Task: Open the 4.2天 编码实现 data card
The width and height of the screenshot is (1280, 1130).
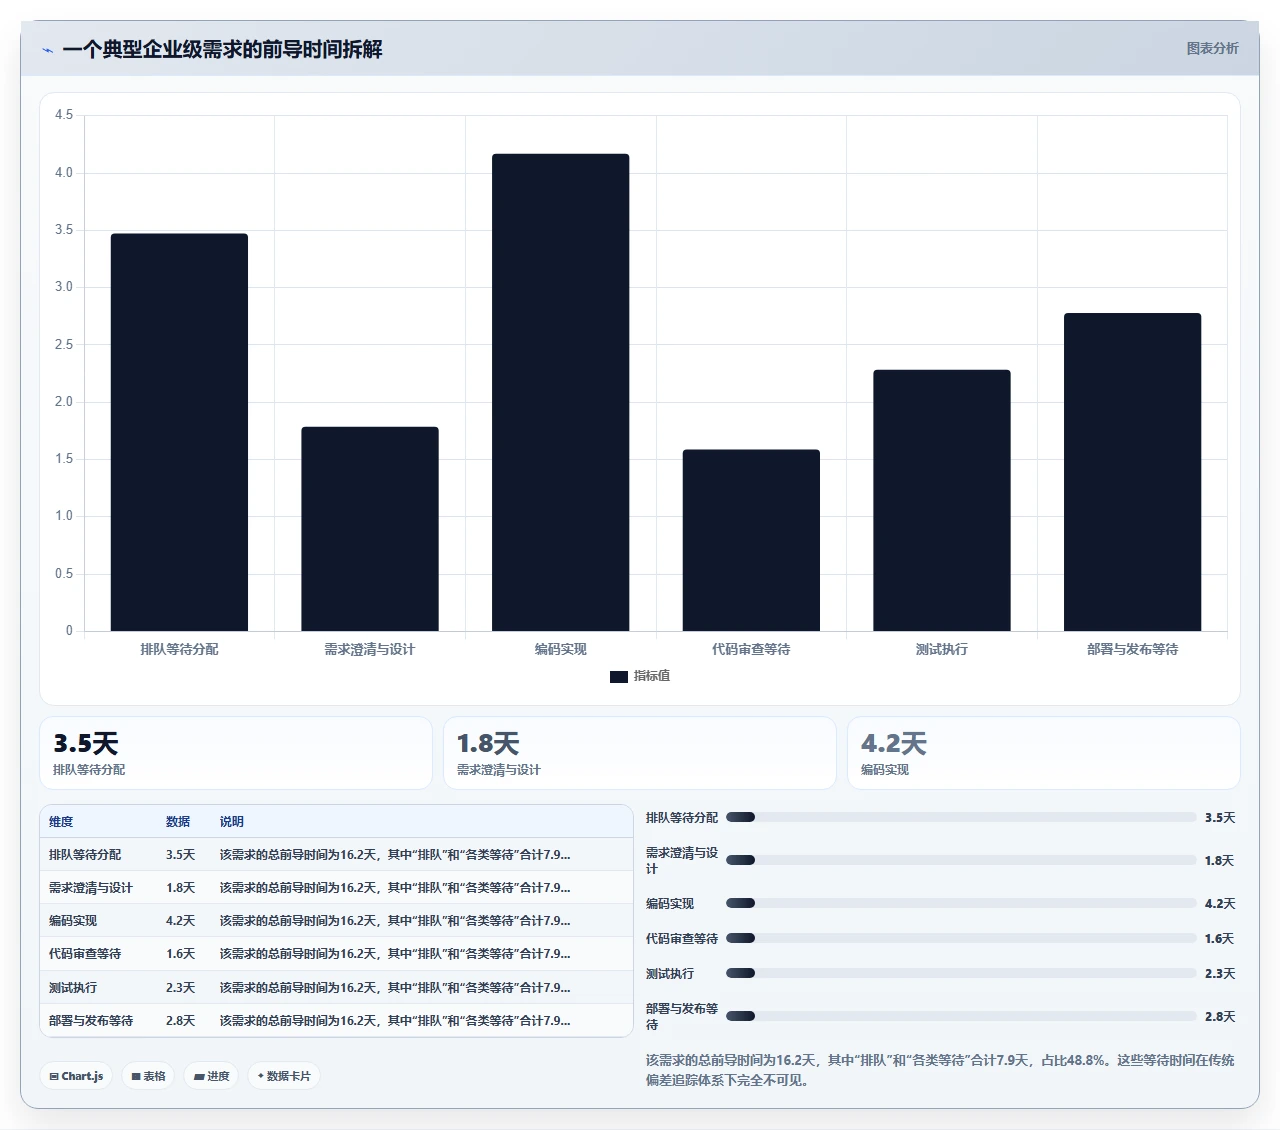Action: (1044, 753)
